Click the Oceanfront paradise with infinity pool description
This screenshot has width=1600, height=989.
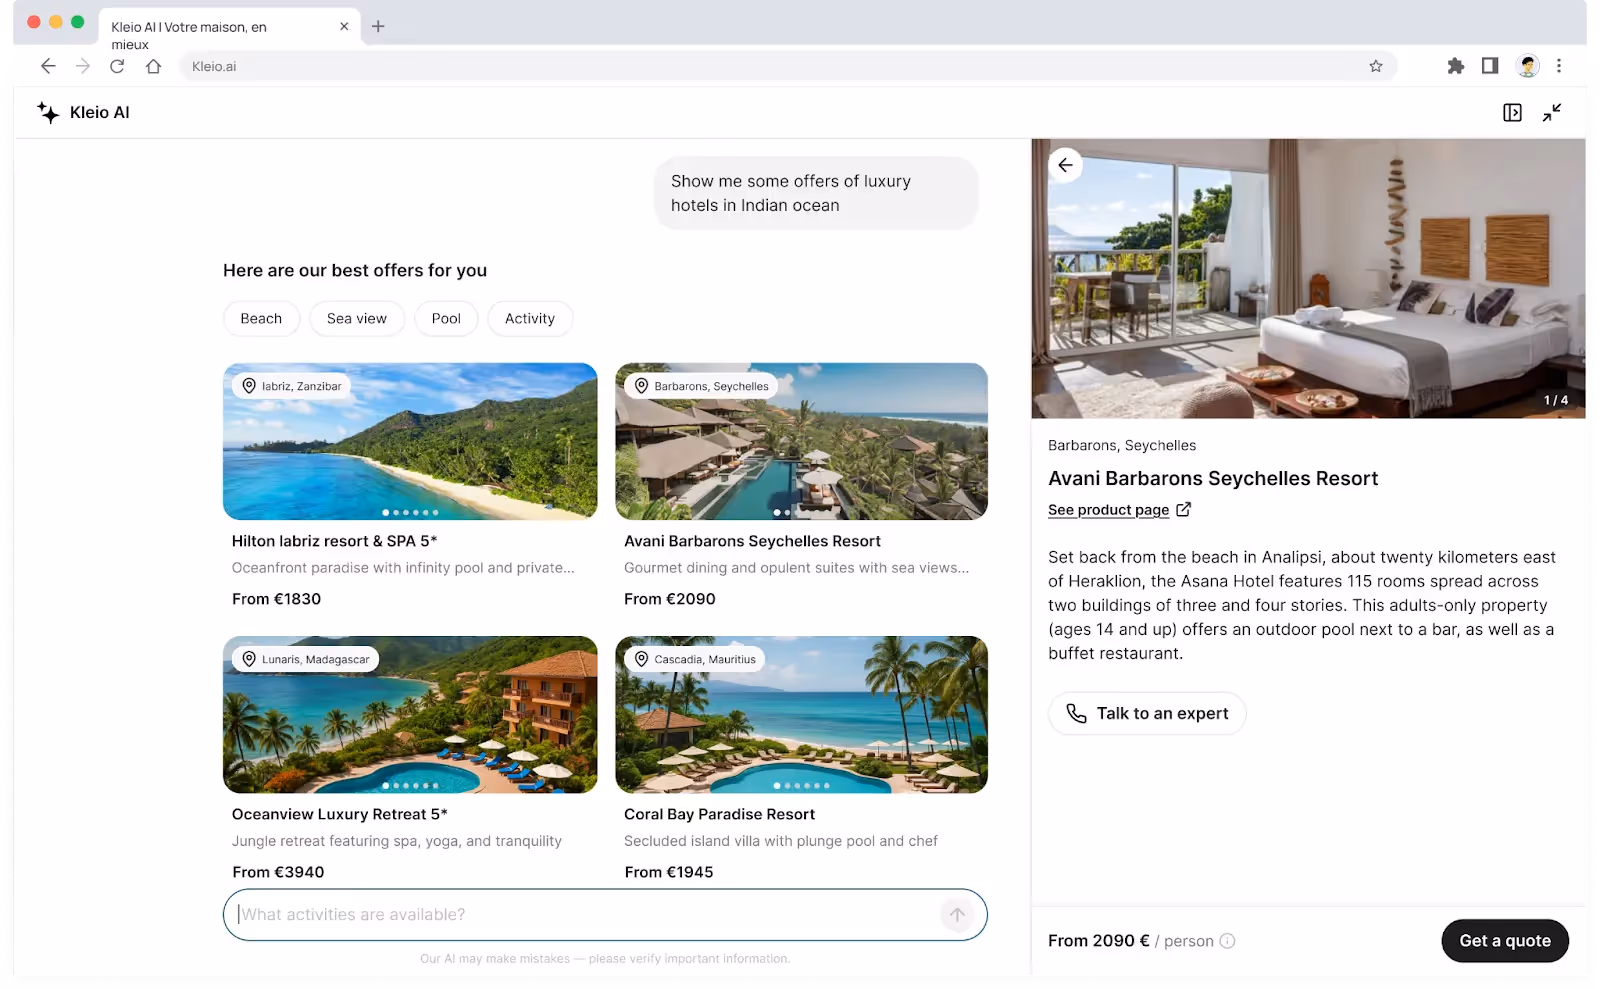(x=403, y=568)
